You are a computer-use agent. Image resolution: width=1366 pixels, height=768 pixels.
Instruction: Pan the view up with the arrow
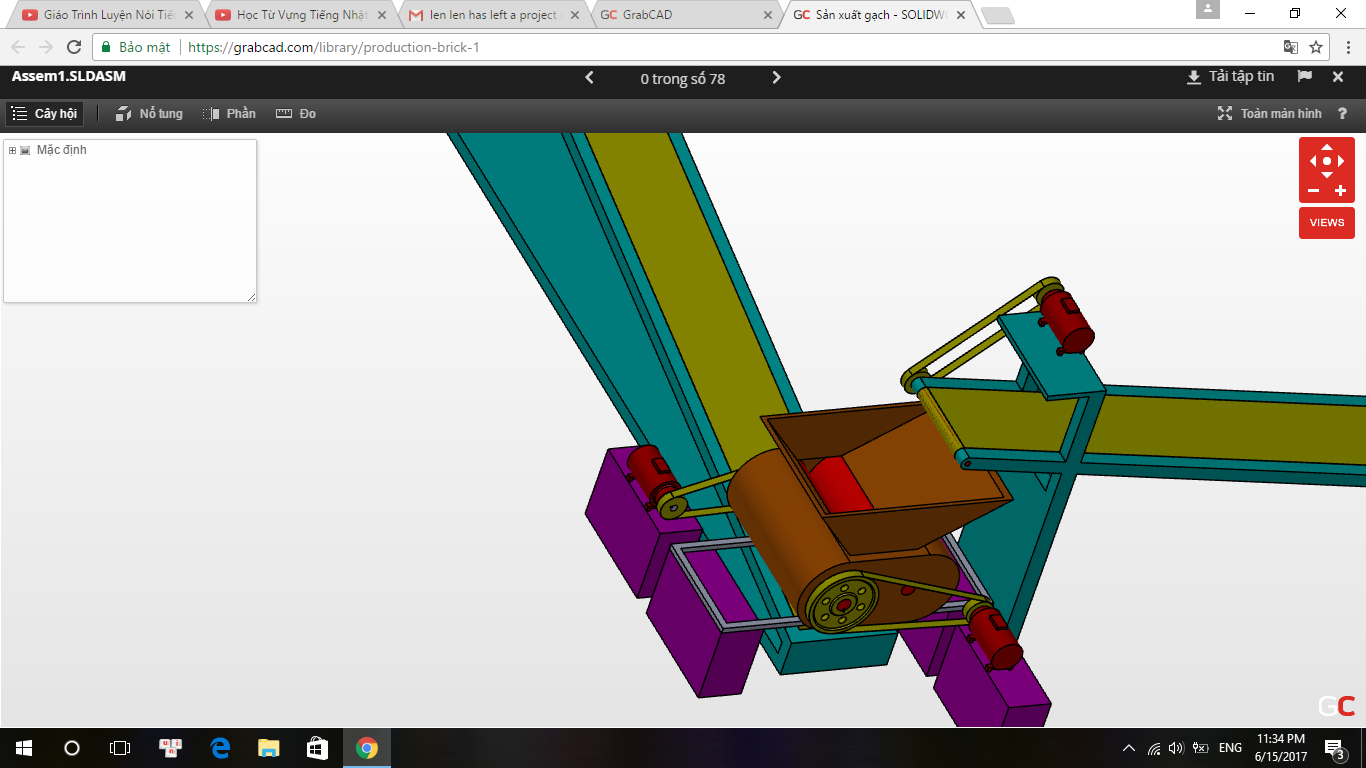click(1327, 146)
